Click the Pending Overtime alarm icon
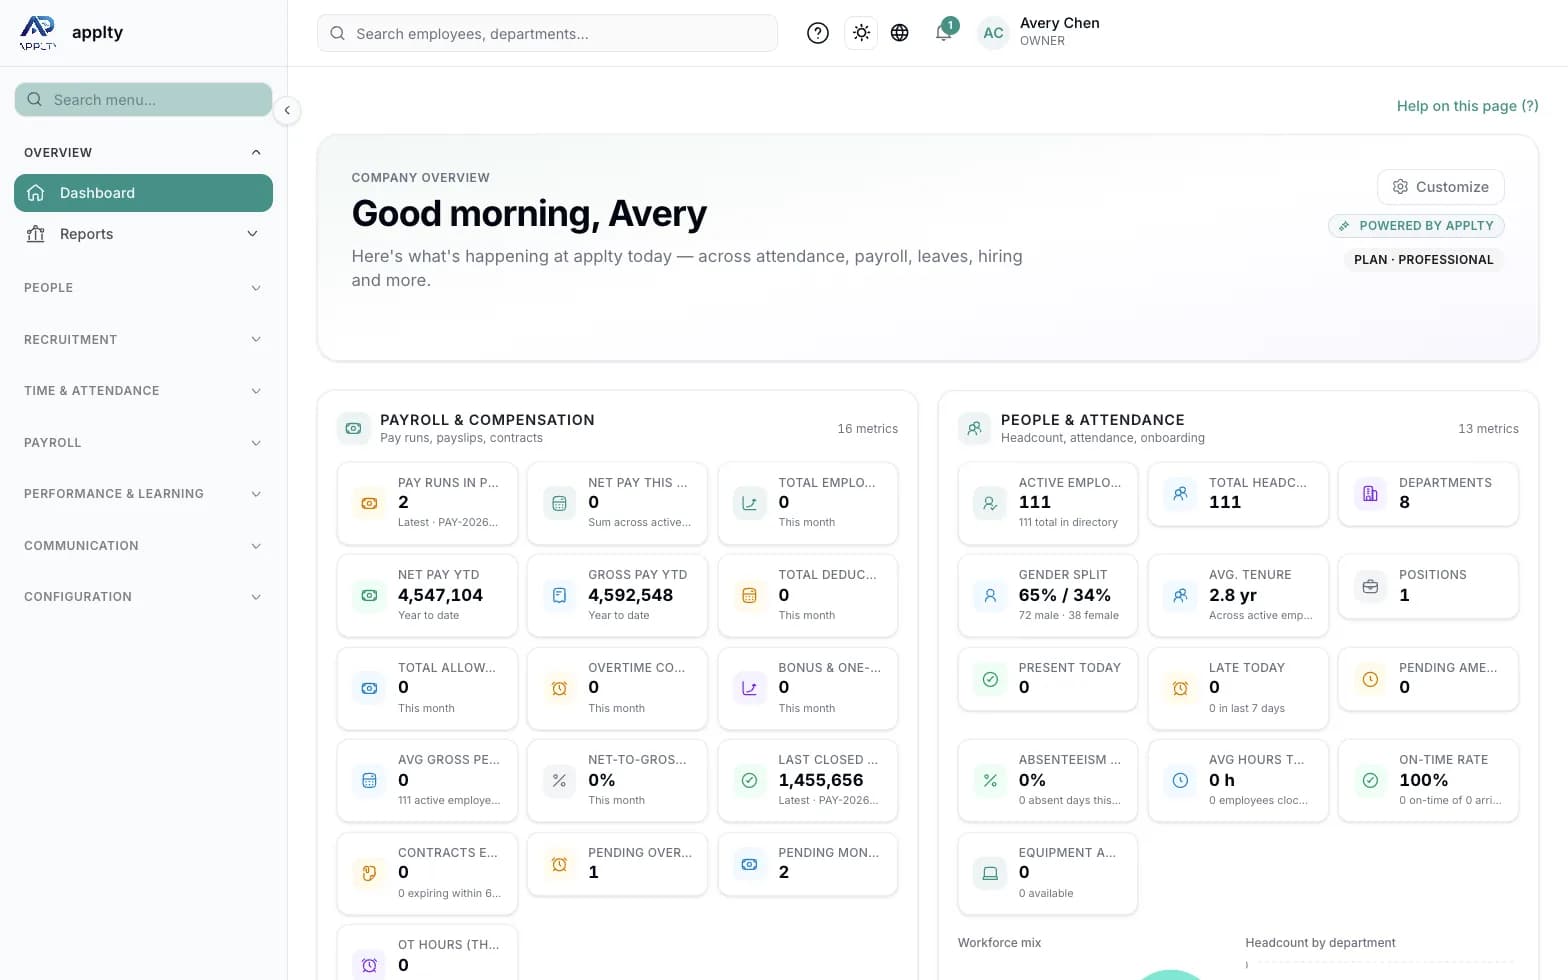Image resolution: width=1568 pixels, height=980 pixels. tap(559, 864)
